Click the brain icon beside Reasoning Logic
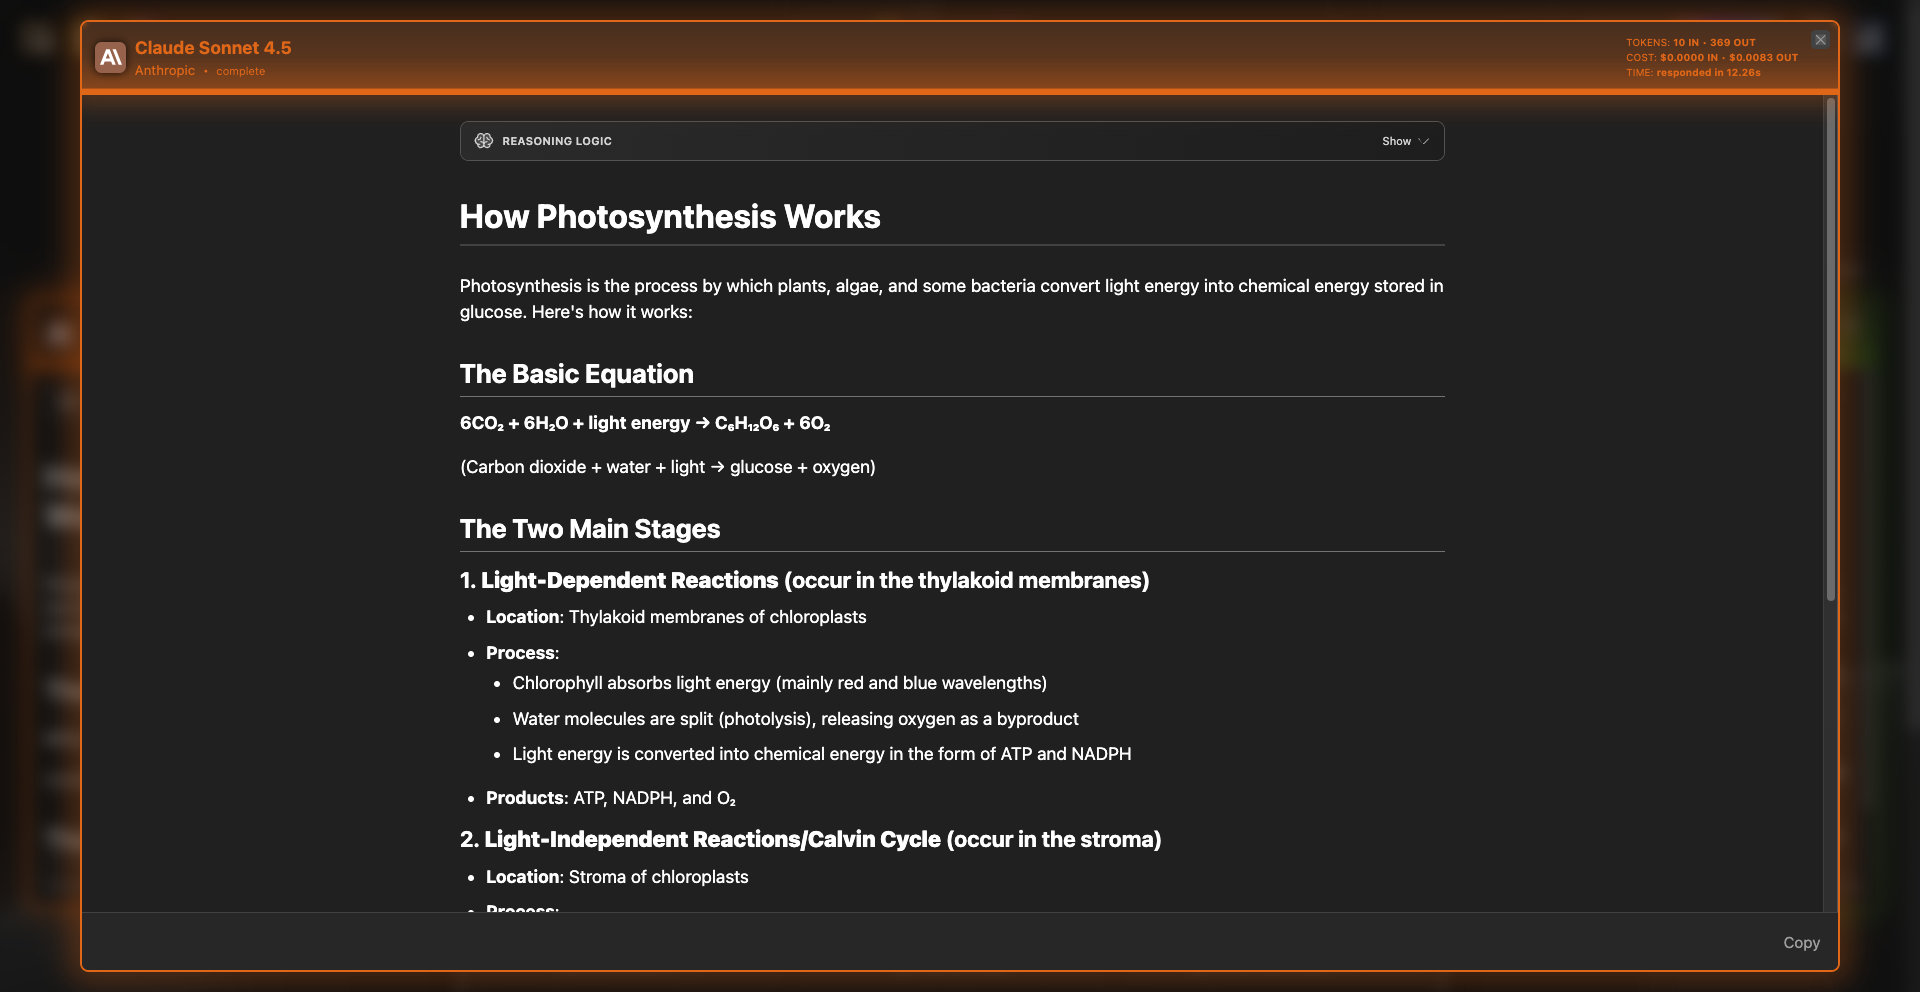 pyautogui.click(x=484, y=141)
